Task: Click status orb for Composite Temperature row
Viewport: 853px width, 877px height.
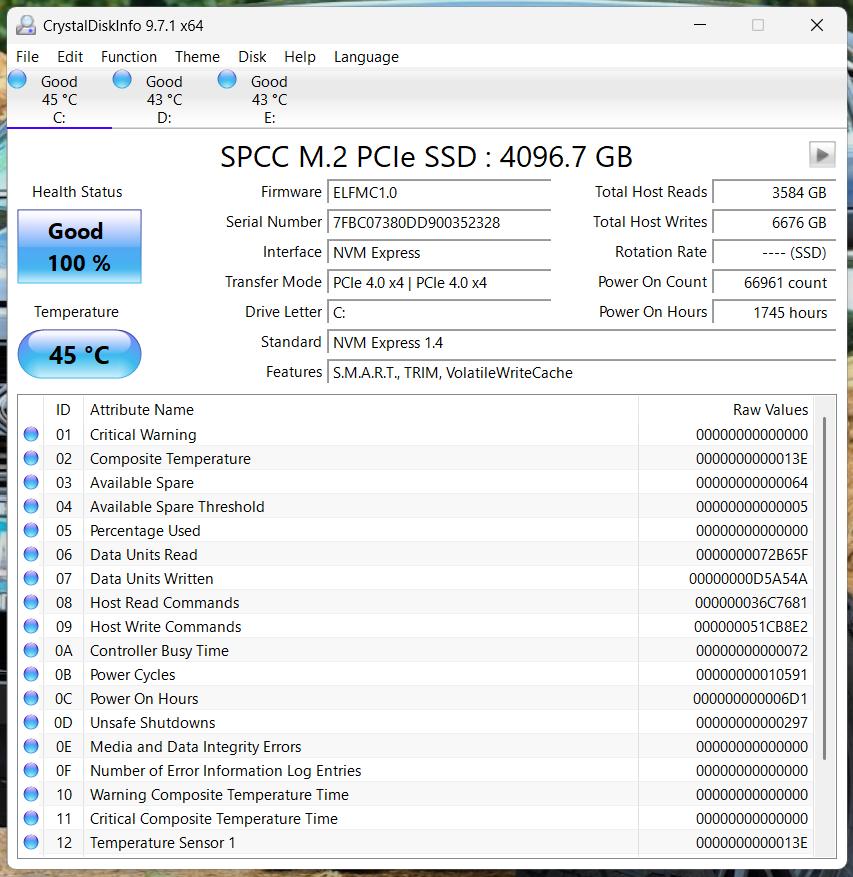Action: [x=31, y=458]
